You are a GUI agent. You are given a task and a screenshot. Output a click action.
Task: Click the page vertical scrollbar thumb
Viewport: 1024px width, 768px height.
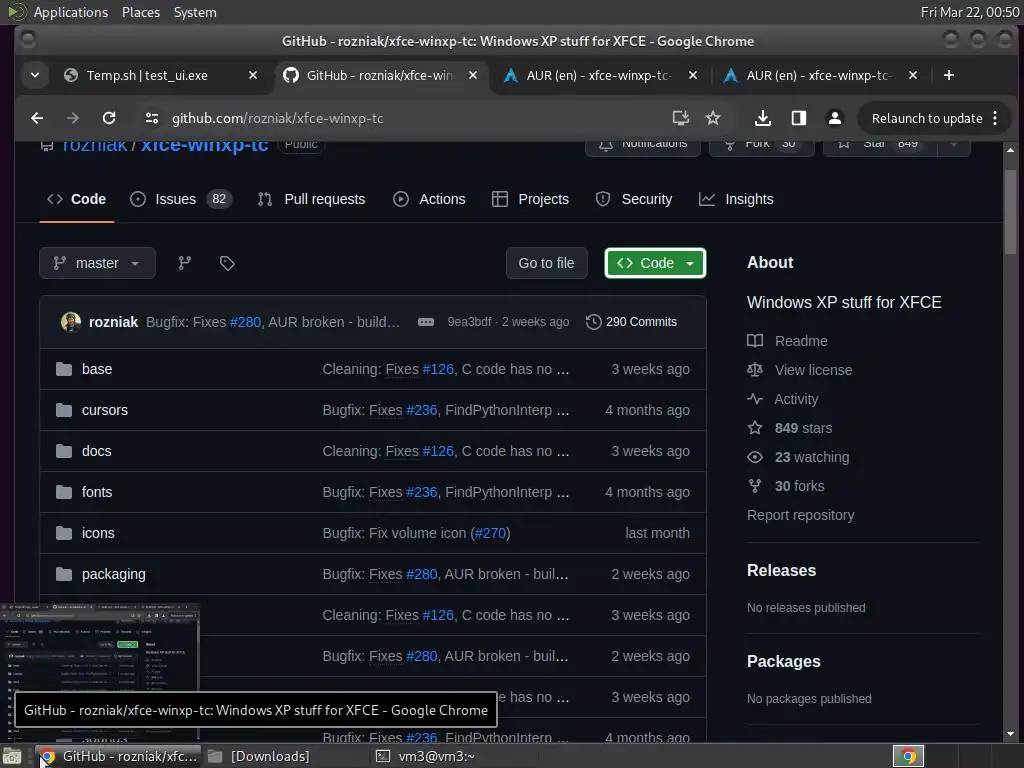point(1010,212)
